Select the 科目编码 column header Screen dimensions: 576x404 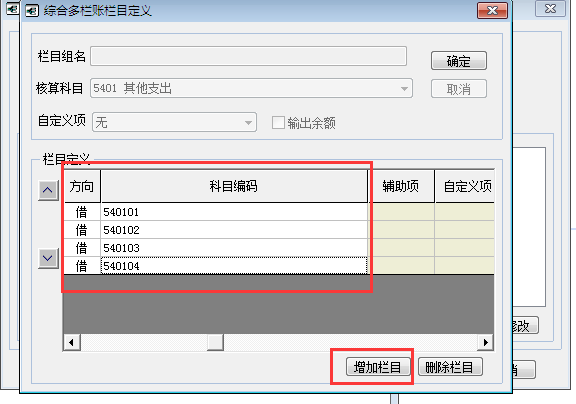click(234, 186)
